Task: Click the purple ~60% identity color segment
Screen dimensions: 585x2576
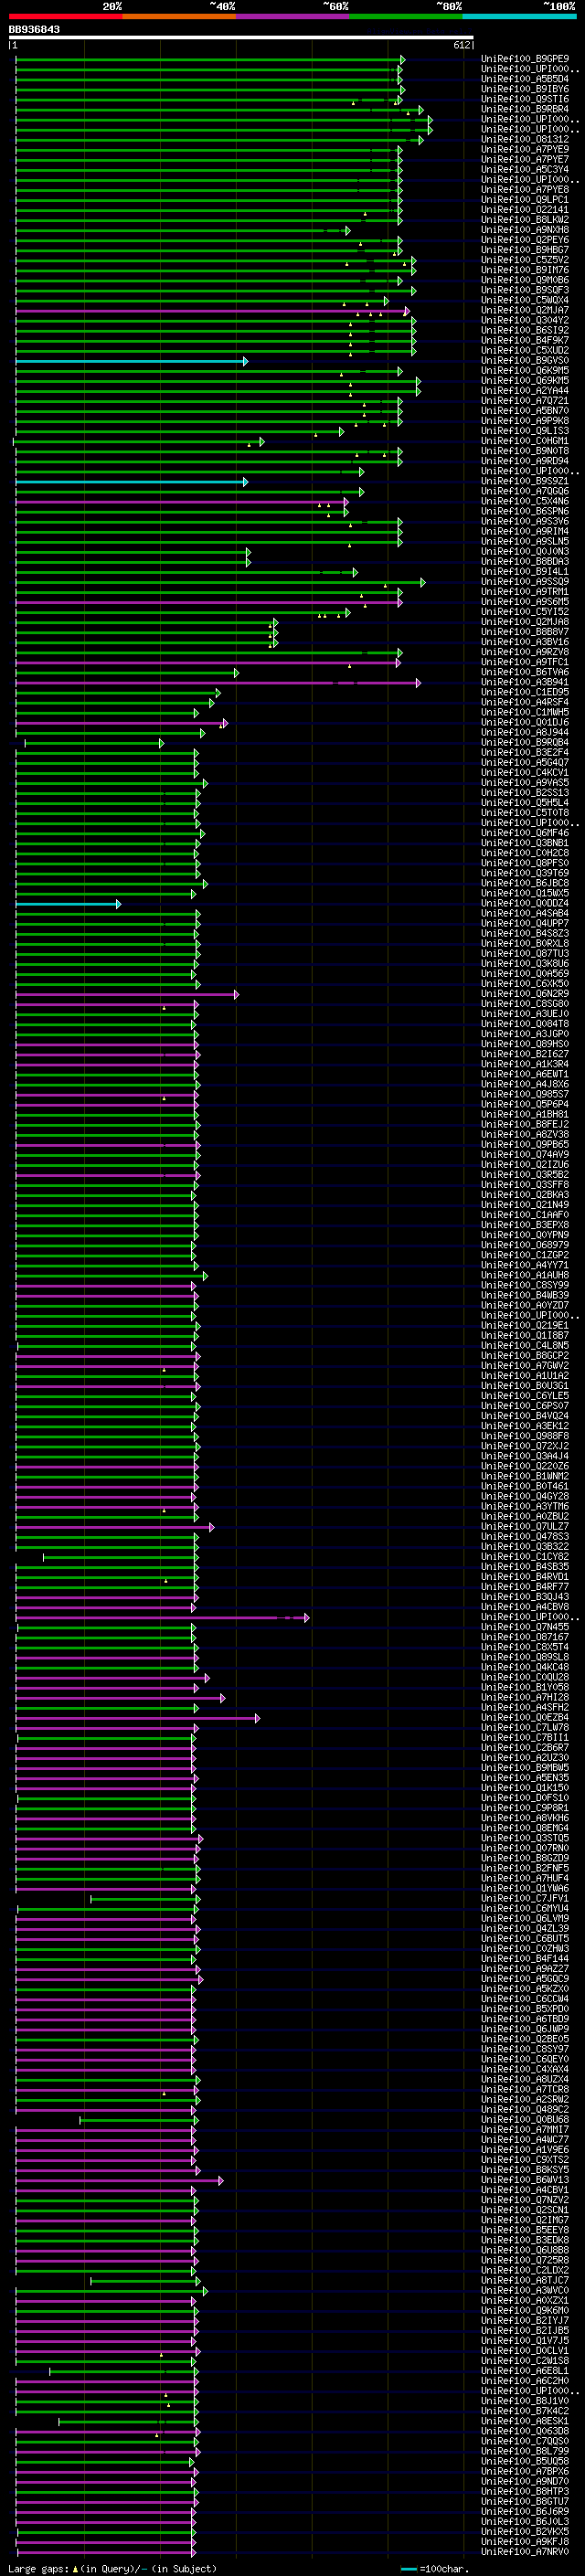Action: pos(292,16)
